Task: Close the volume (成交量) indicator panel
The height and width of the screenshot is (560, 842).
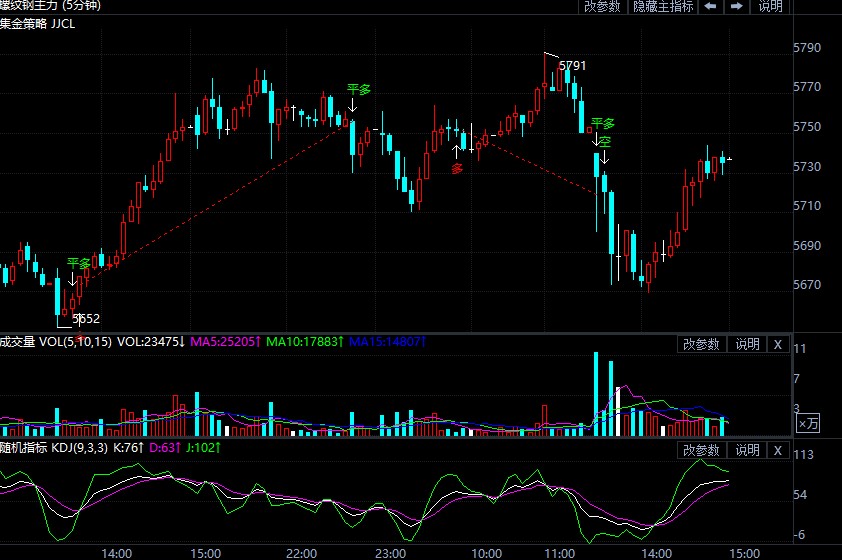Action: click(778, 344)
